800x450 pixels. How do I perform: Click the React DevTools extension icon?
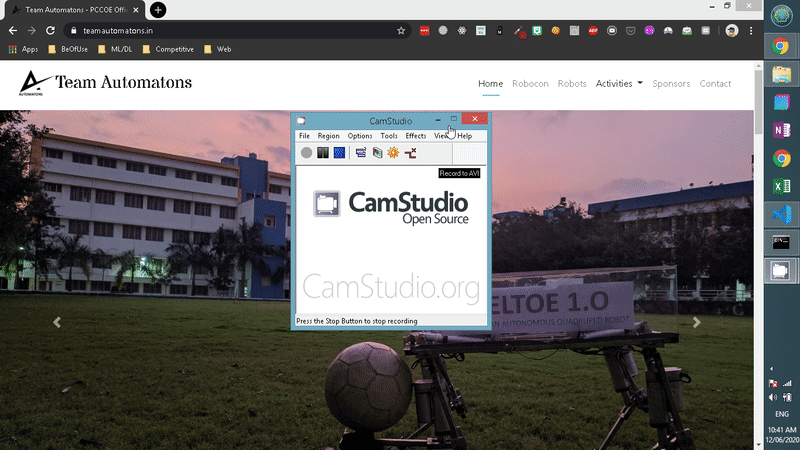pos(462,31)
